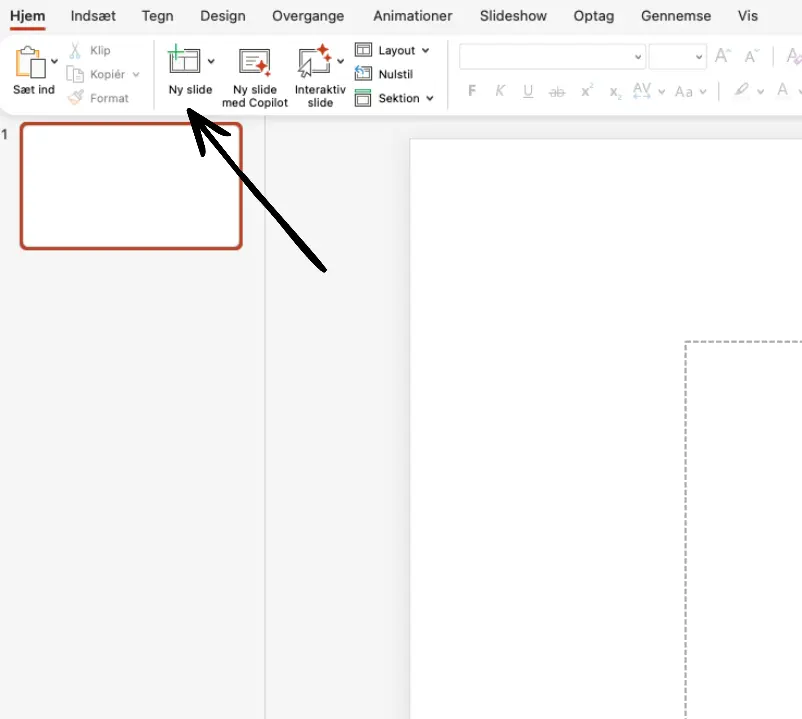The height and width of the screenshot is (719, 802).
Task: Open the font name combo box
Action: 552,56
